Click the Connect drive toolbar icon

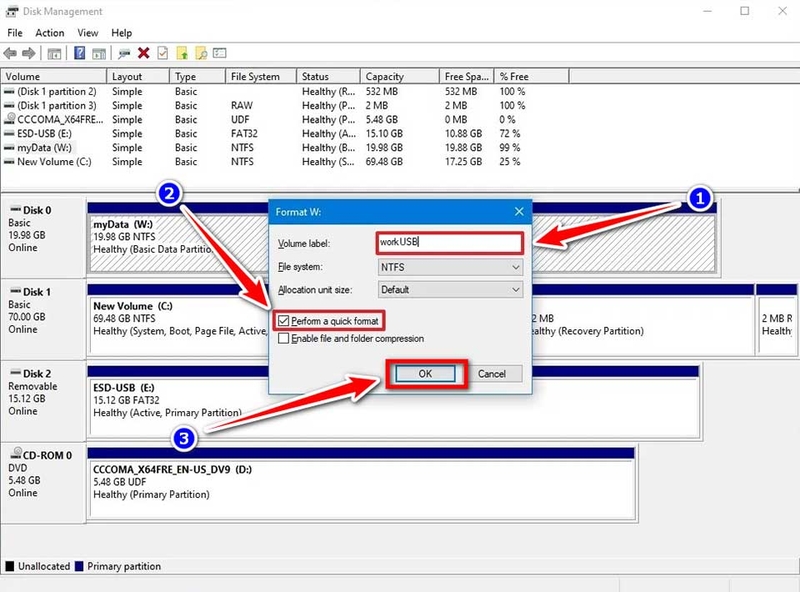point(124,53)
